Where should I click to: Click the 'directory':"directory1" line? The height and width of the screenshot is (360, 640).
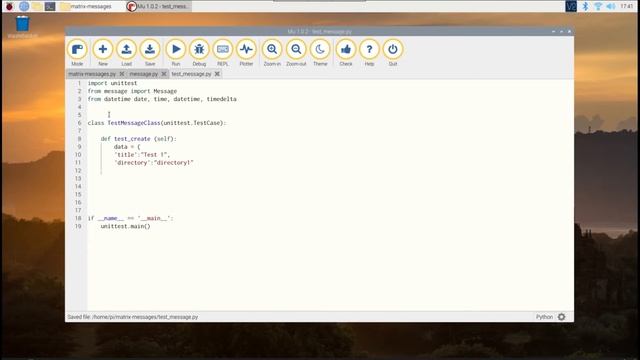(x=153, y=162)
